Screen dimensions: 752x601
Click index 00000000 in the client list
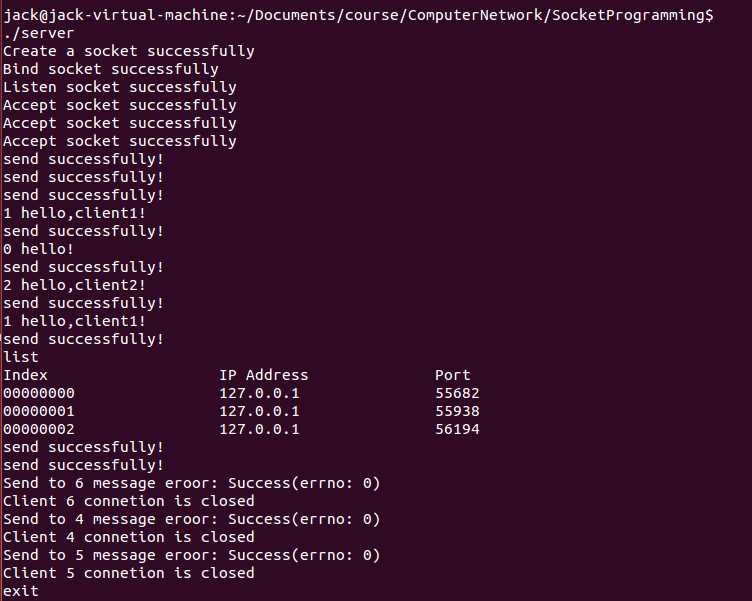pos(39,393)
